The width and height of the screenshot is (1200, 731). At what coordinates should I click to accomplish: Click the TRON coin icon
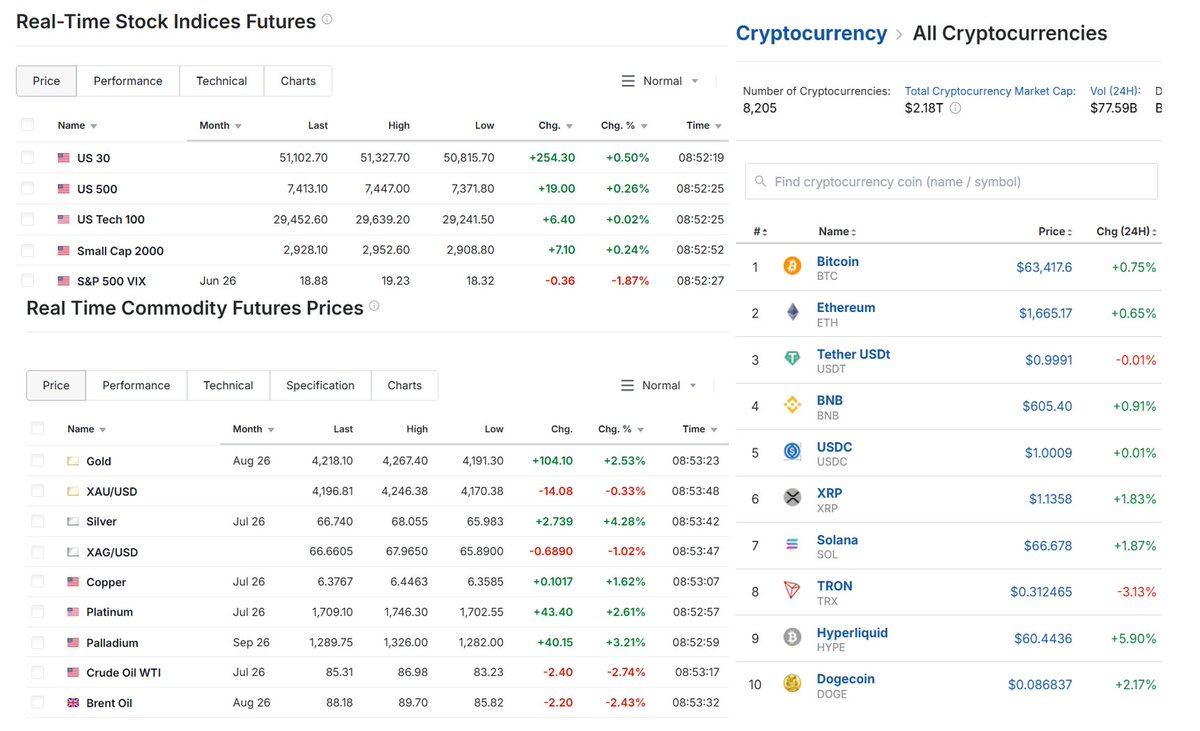click(793, 591)
